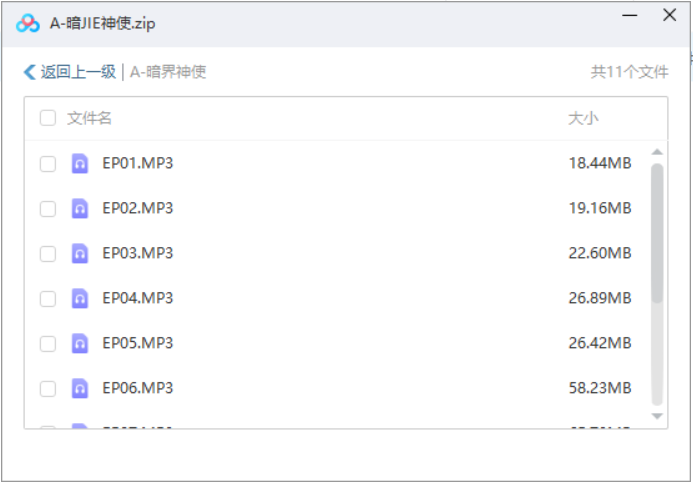Click the 返回上一级 back link
Viewport: 693px width, 484px height.
[x=77, y=72]
